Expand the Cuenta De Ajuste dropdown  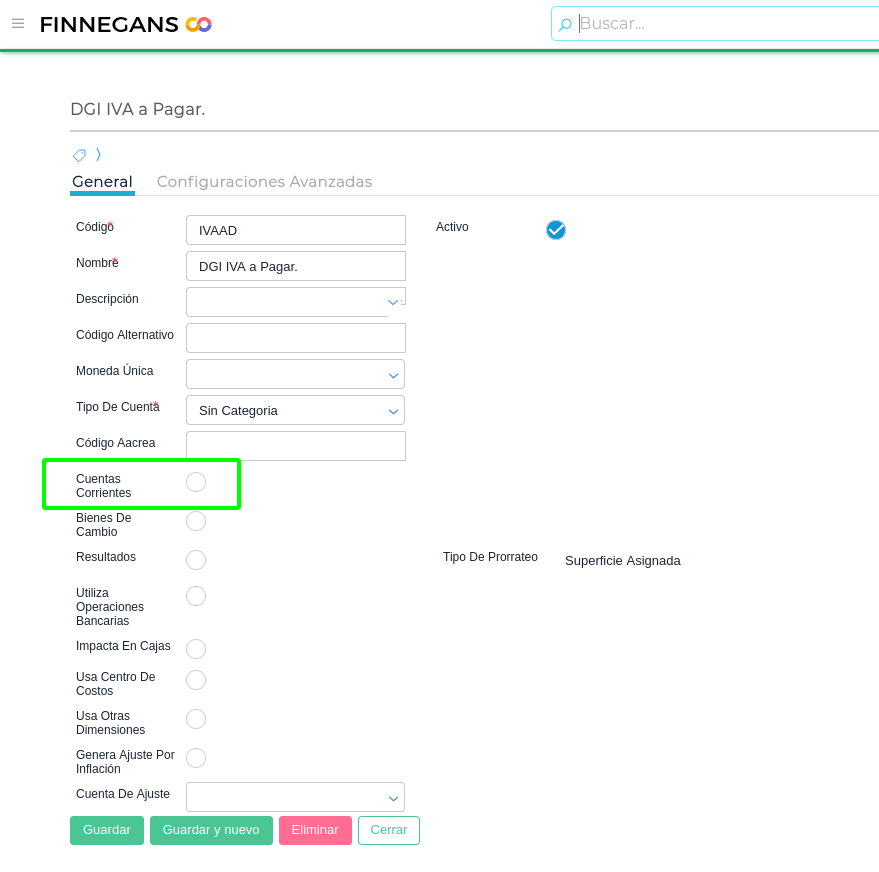[x=393, y=798]
